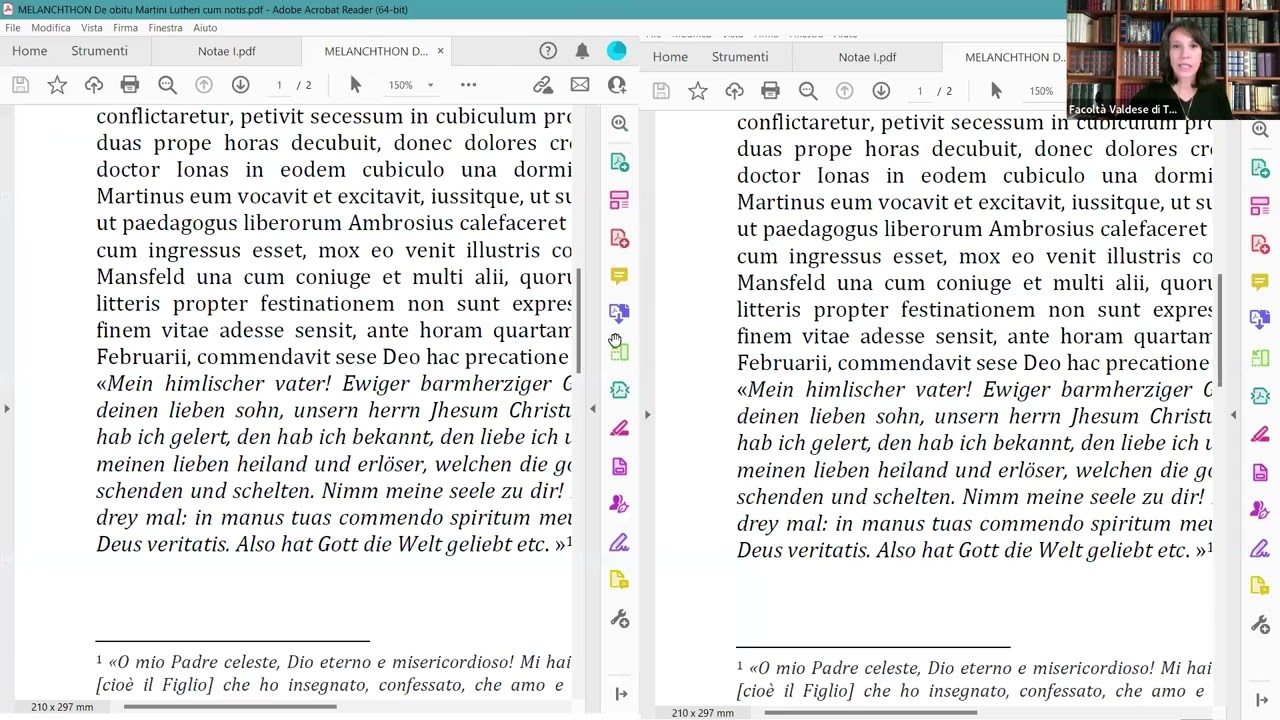Open Finestra menu

pos(165,28)
